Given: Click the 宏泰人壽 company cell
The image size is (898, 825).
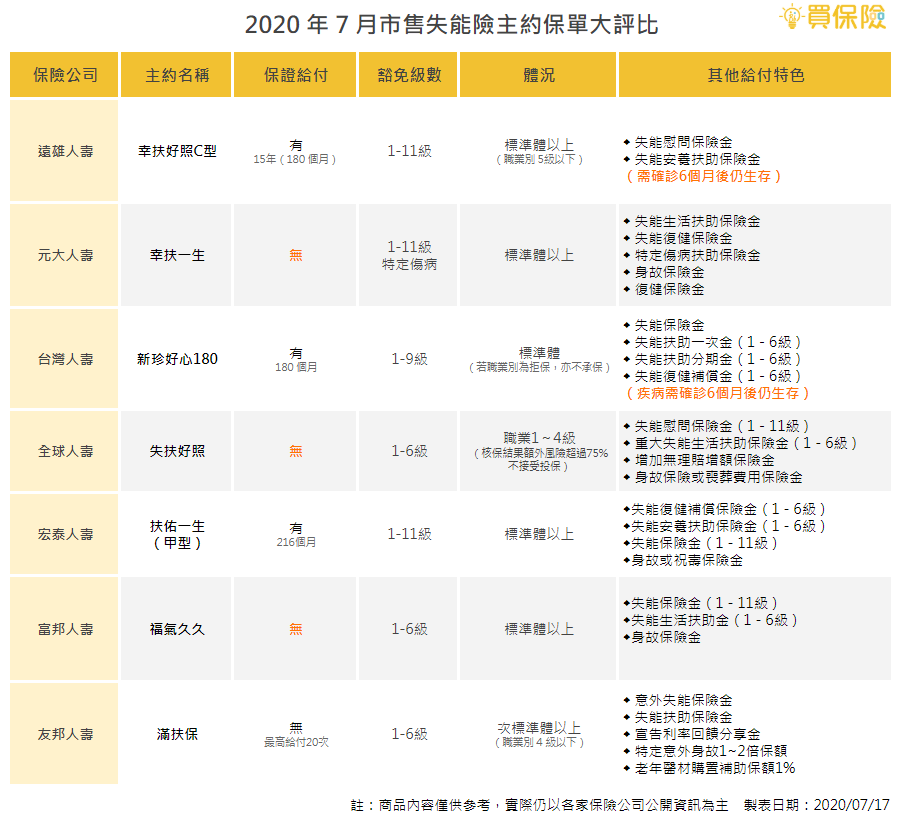Looking at the screenshot, I should pos(64,534).
